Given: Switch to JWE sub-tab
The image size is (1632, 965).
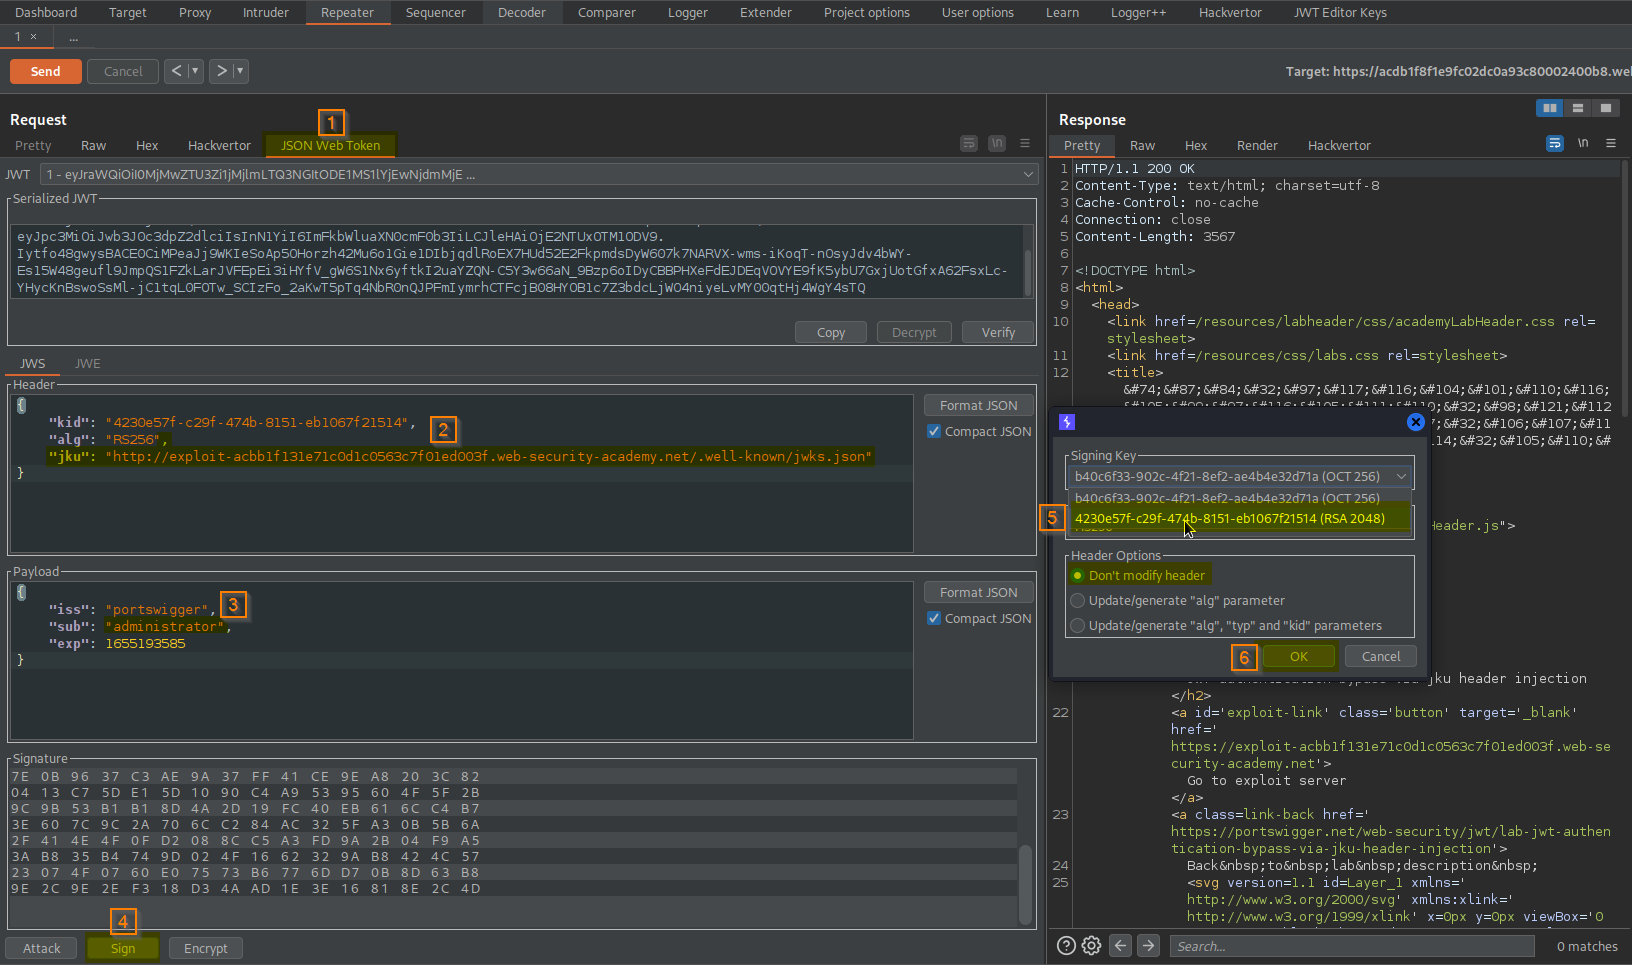Looking at the screenshot, I should pyautogui.click(x=88, y=363).
